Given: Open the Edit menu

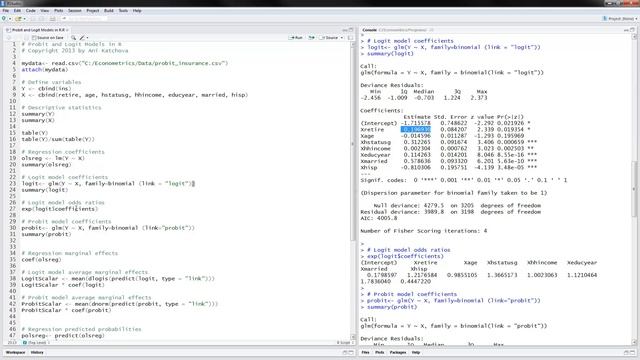Looking at the screenshot, I should click(17, 11).
